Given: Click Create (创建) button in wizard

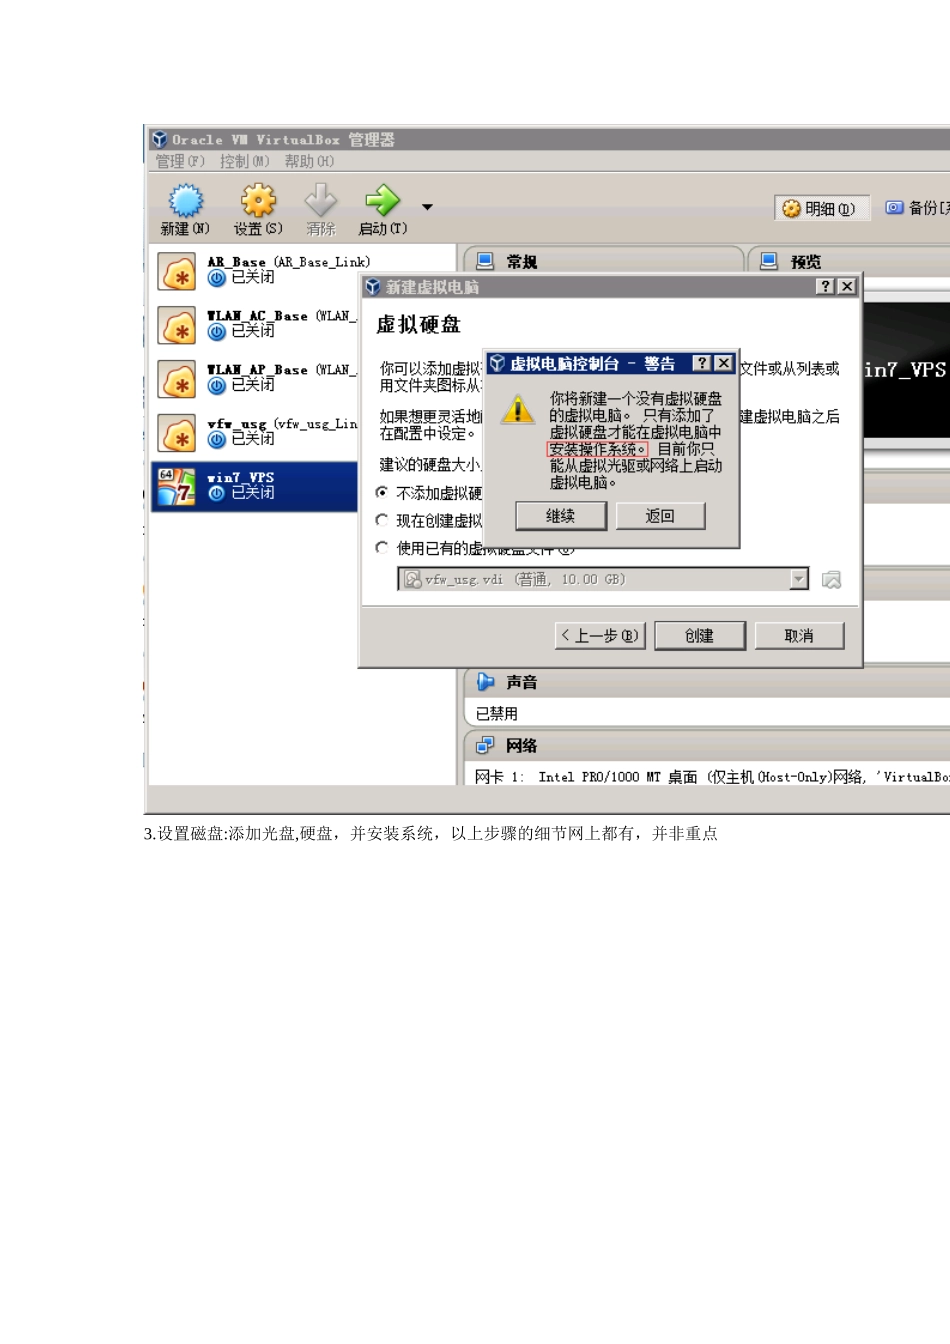Looking at the screenshot, I should [x=700, y=636].
